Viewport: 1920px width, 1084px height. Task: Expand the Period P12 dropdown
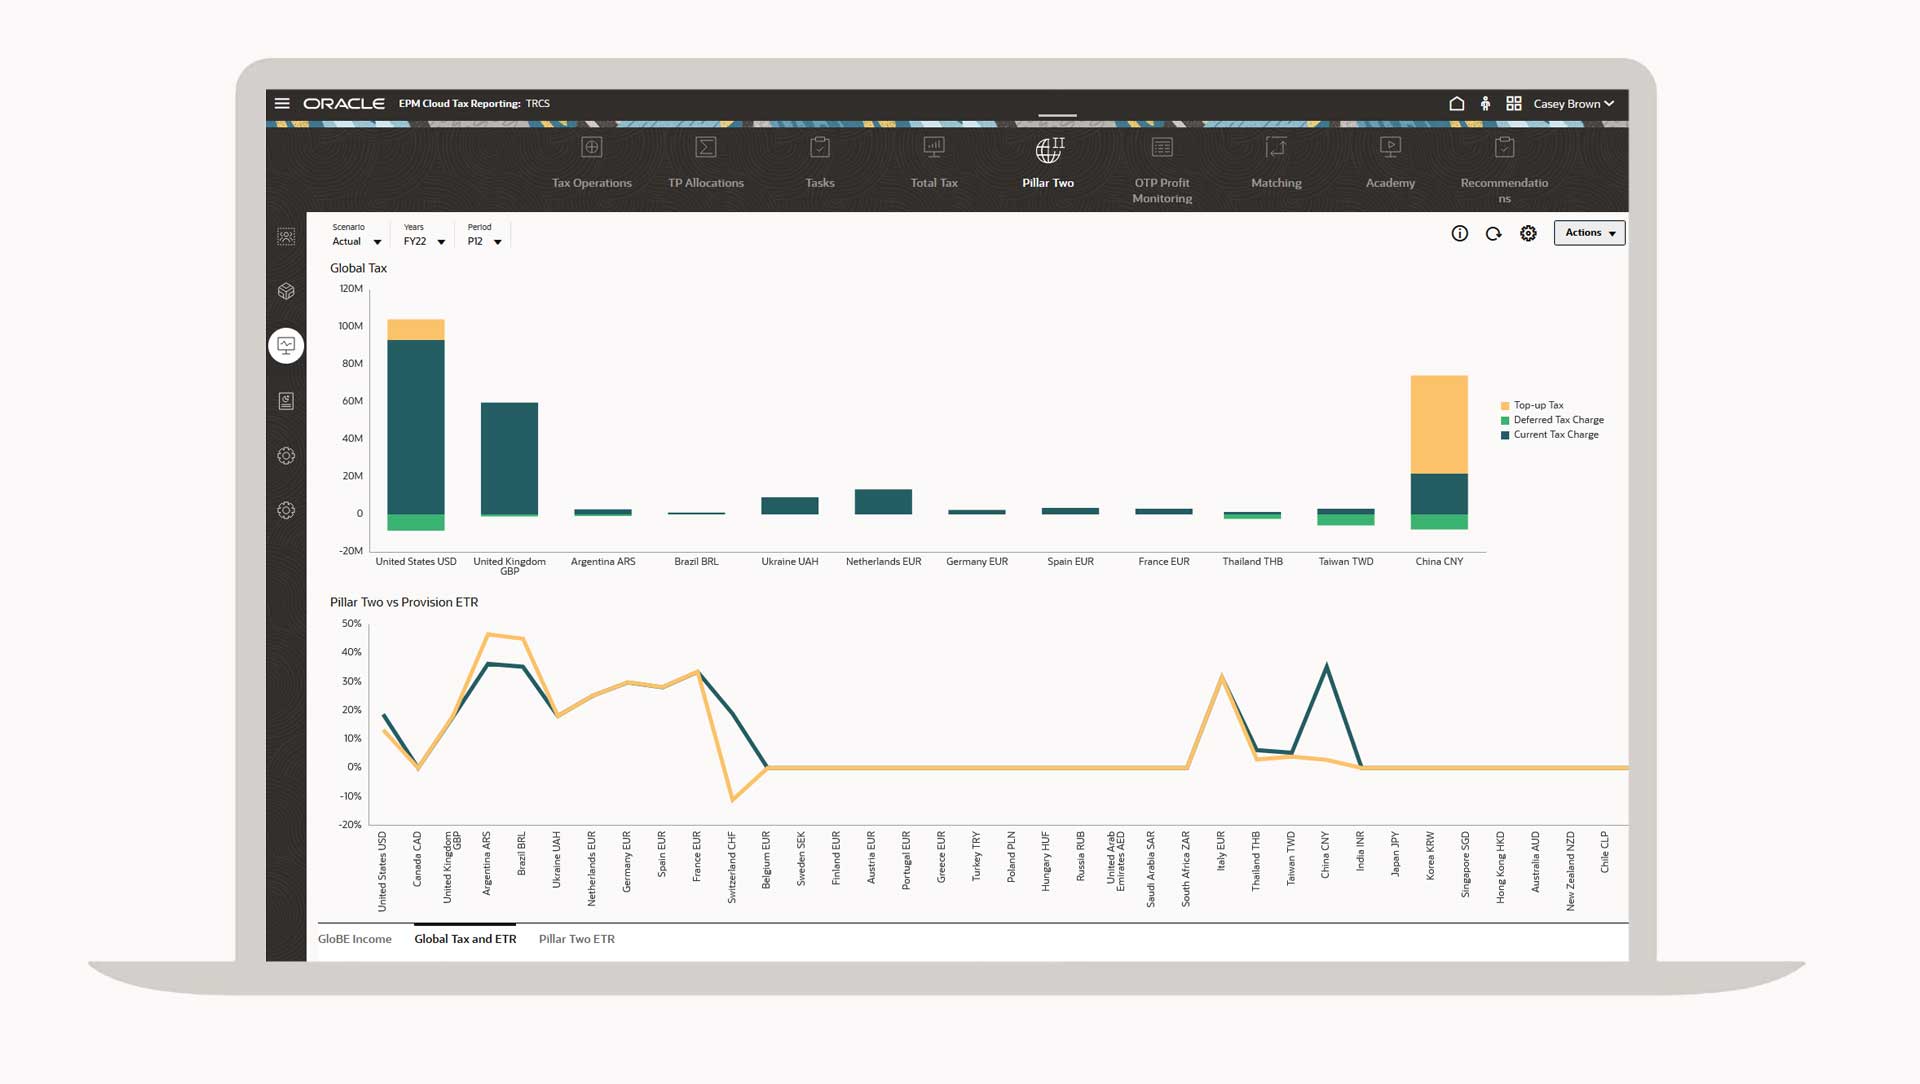click(x=498, y=242)
